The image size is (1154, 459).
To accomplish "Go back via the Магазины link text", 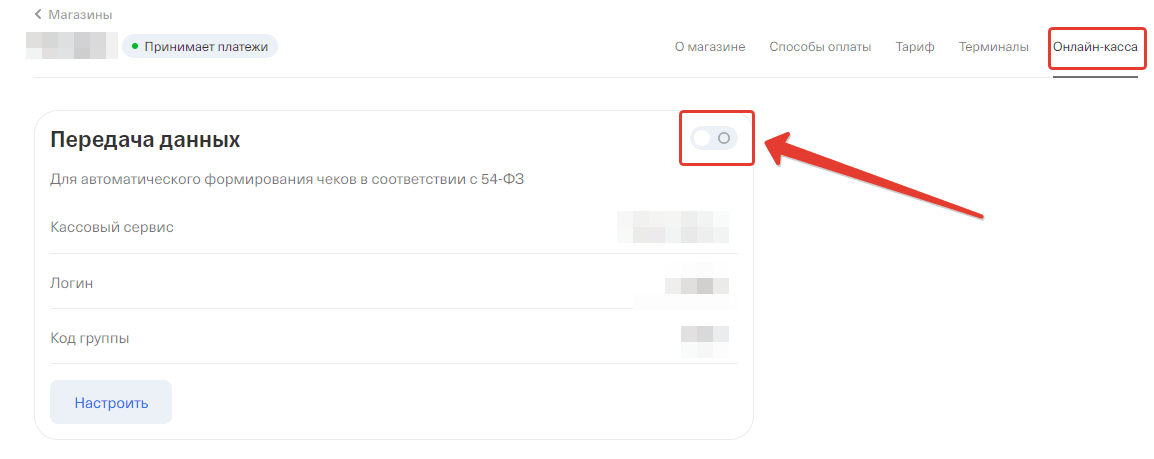I will click(x=80, y=15).
